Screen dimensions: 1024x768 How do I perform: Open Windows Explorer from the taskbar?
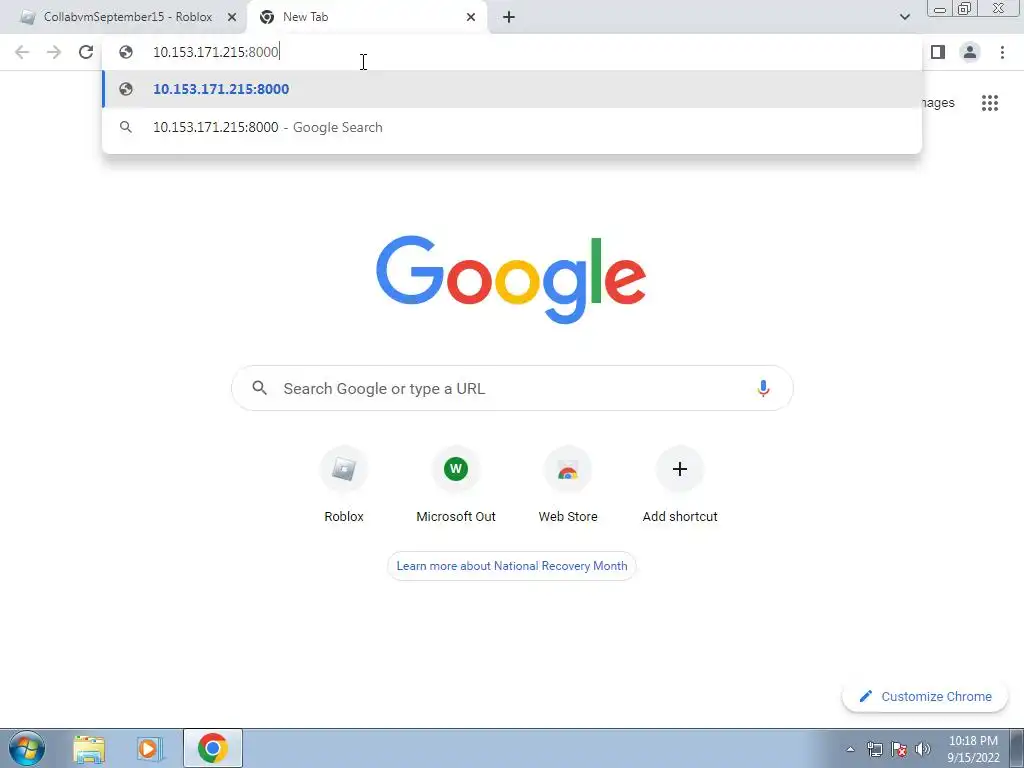pyautogui.click(x=89, y=748)
